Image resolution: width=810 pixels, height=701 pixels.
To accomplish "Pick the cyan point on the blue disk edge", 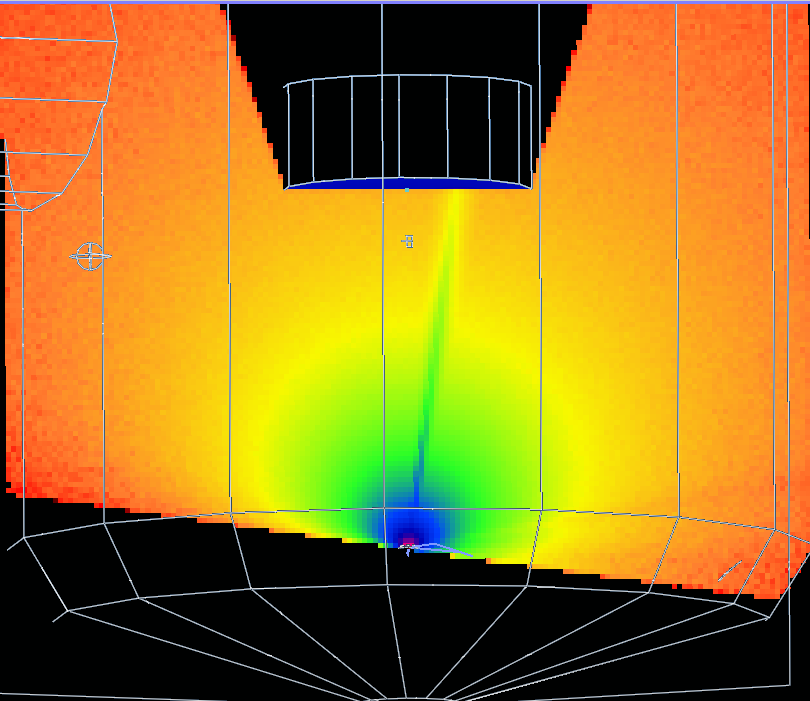I will [x=407, y=187].
